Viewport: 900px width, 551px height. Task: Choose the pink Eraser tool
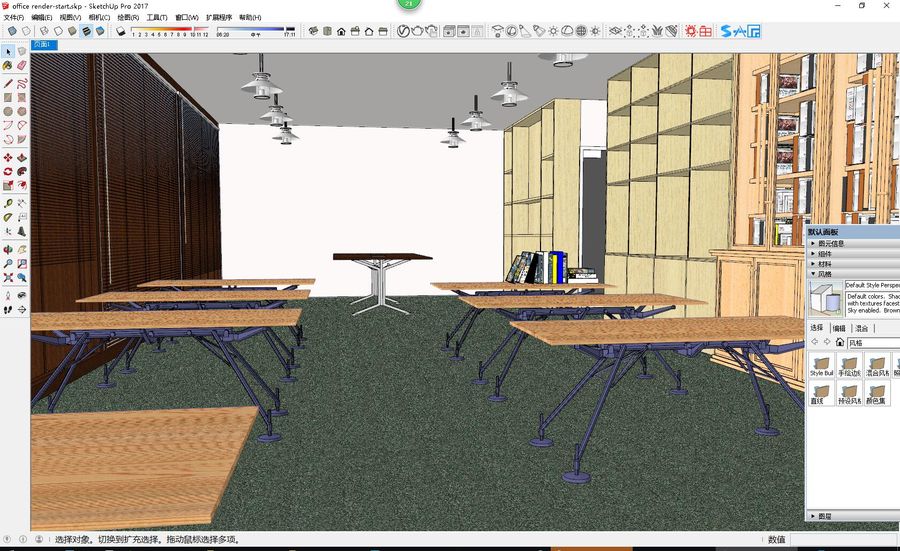pyautogui.click(x=22, y=65)
